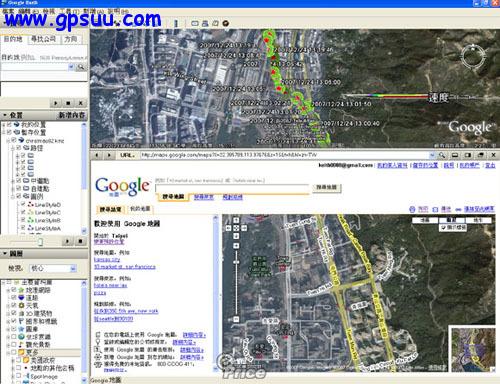Screen dimensions: 500x384
Task: Go back in embedded browser
Action: pos(97,155)
